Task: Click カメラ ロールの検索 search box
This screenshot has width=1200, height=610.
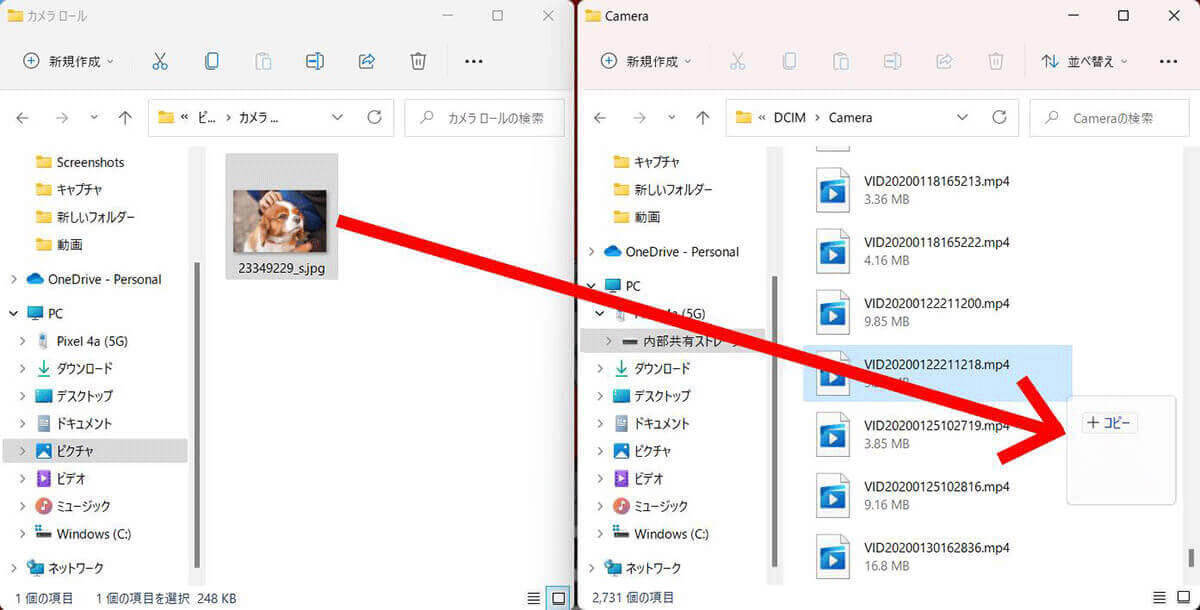Action: (484, 117)
